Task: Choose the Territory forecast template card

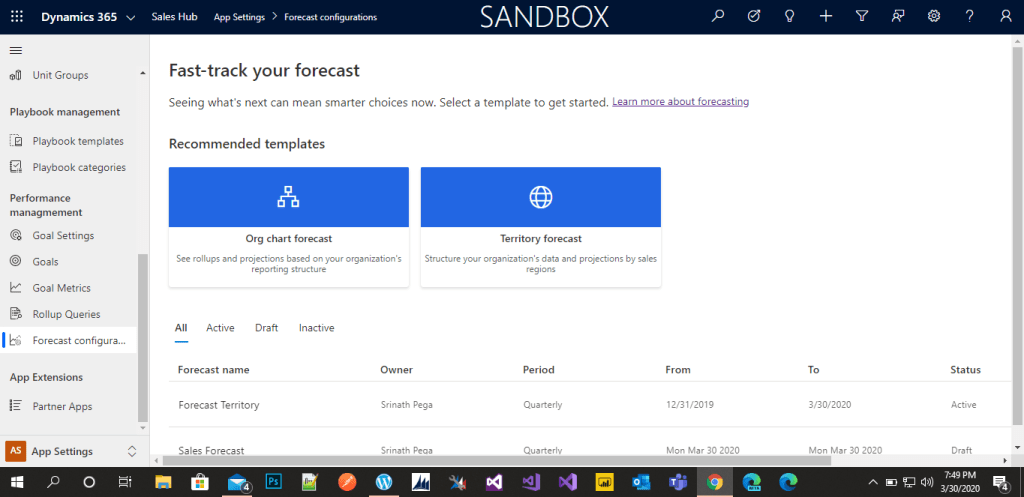Action: [x=541, y=227]
